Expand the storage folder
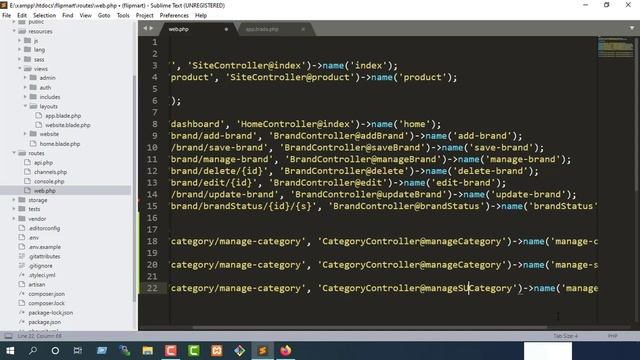This screenshot has width=640, height=360. pos(14,200)
